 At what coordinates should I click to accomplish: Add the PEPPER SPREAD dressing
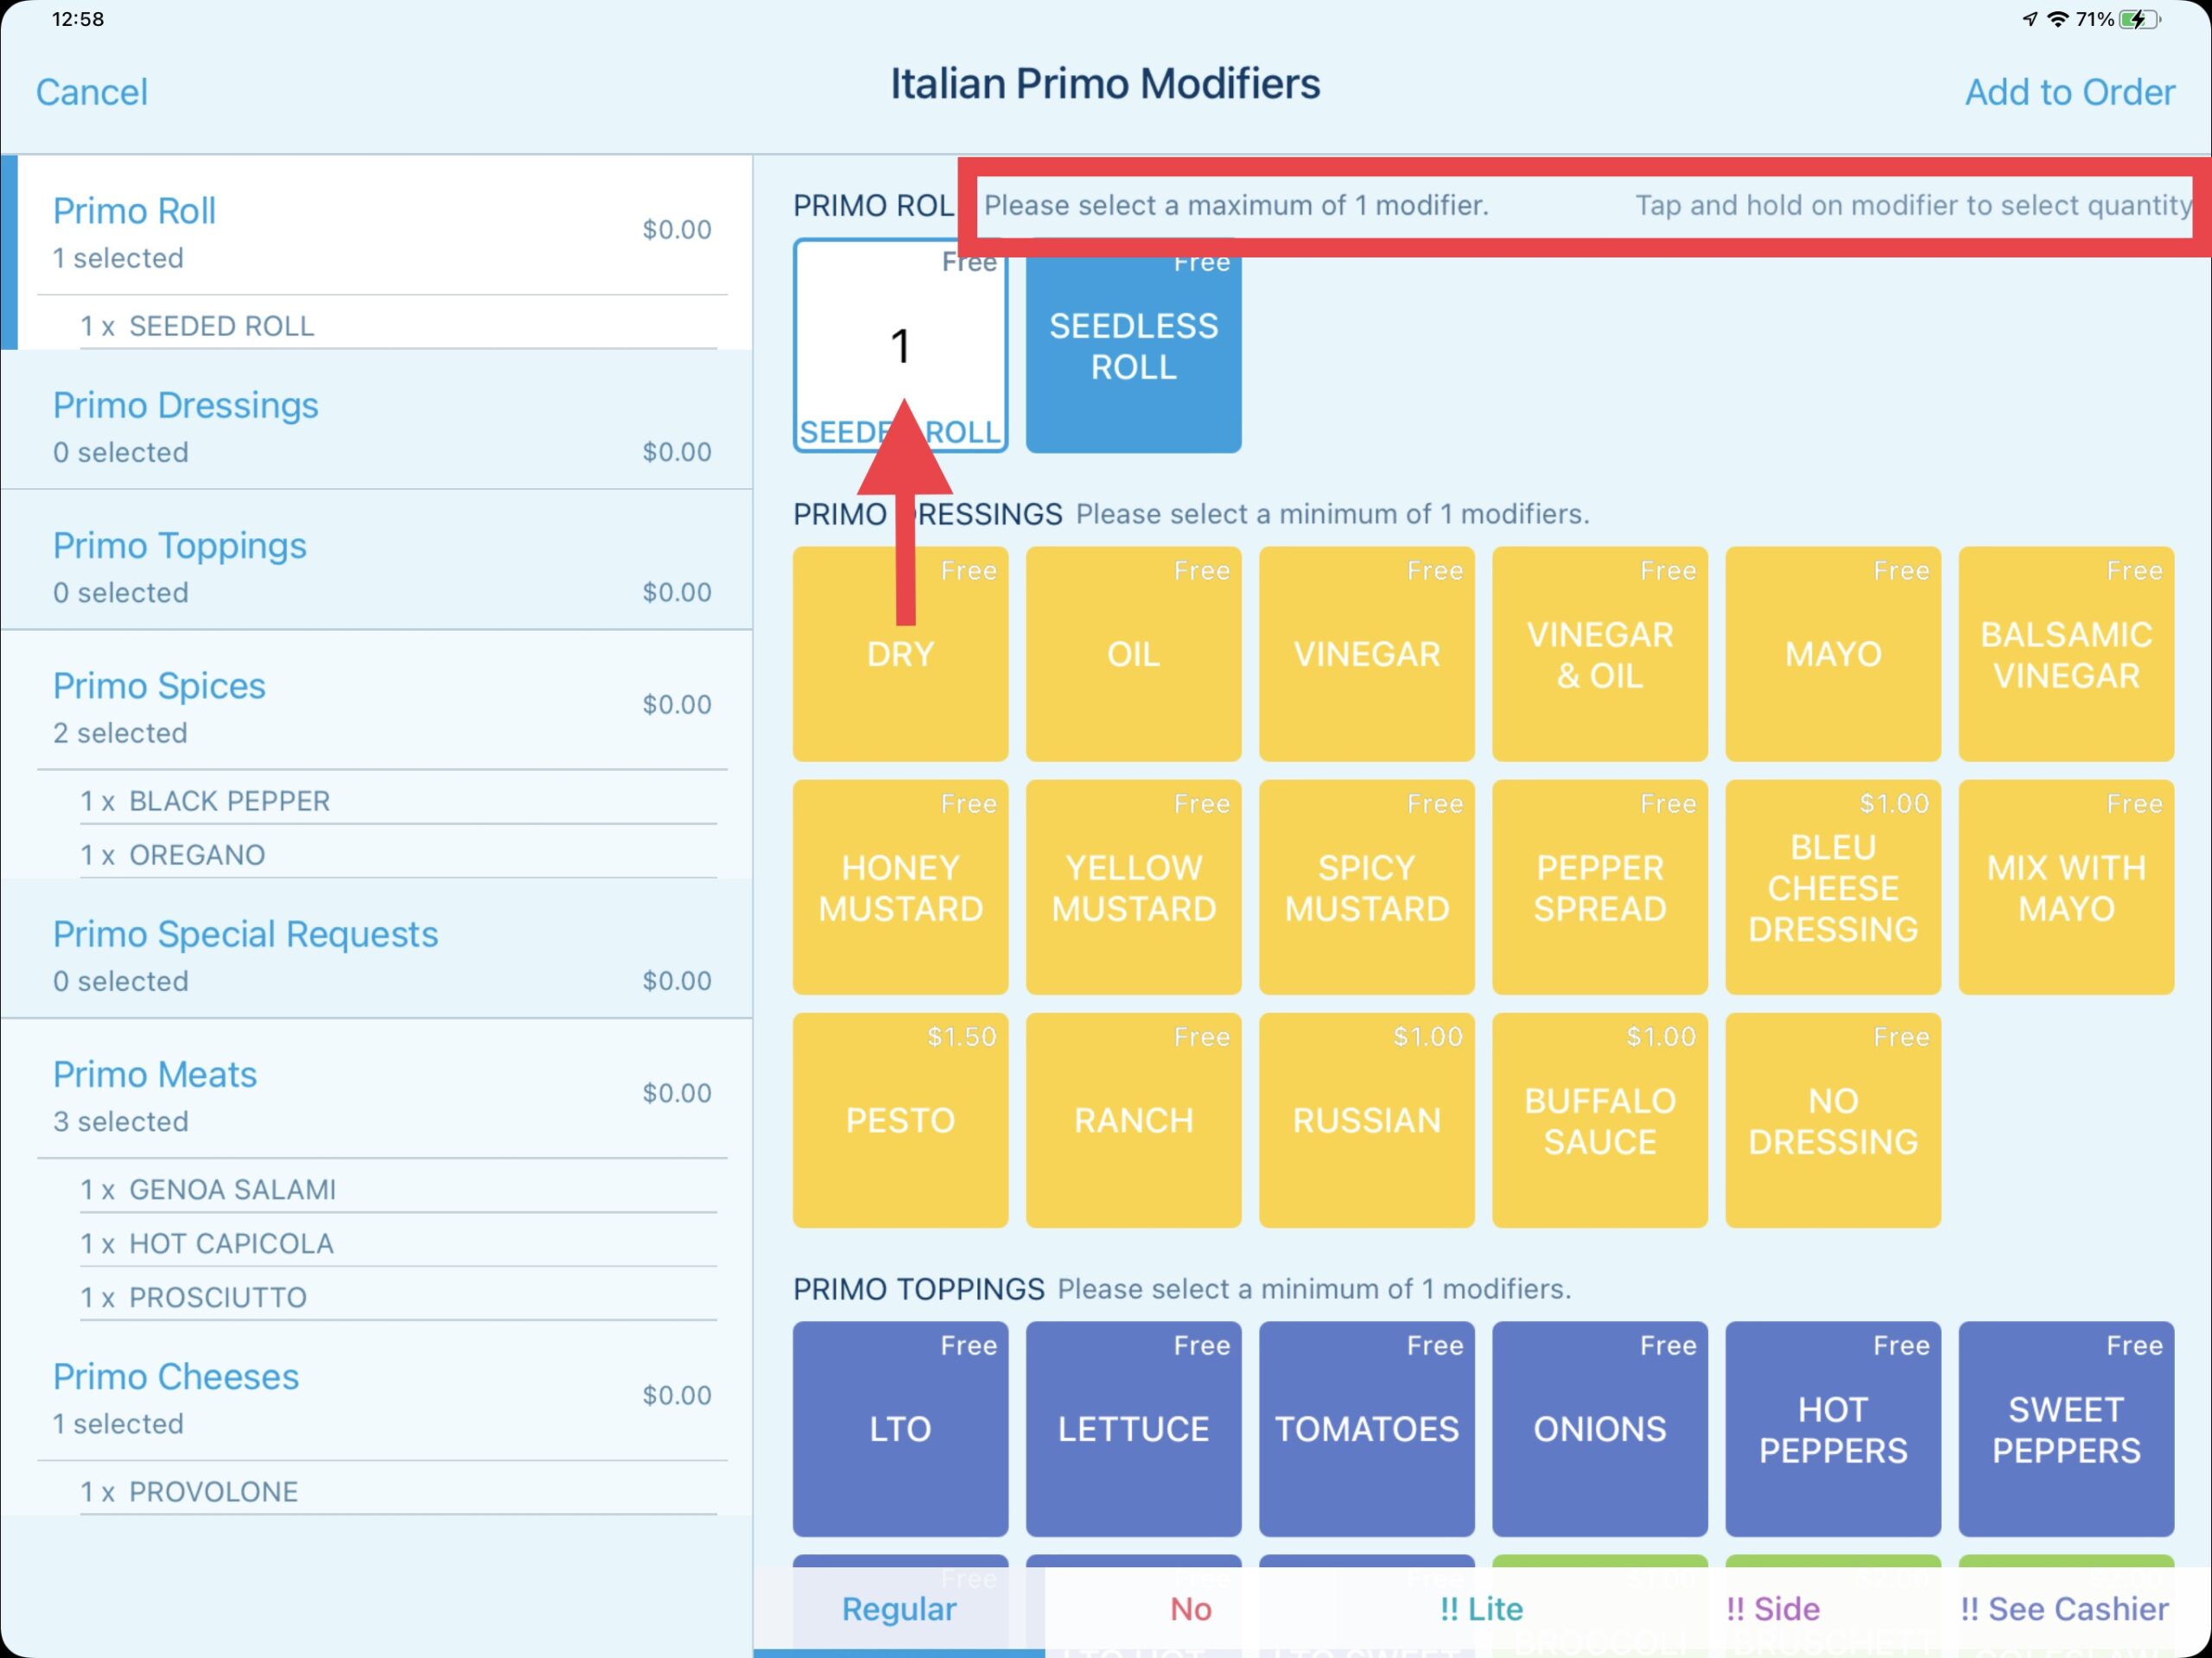pyautogui.click(x=1599, y=887)
